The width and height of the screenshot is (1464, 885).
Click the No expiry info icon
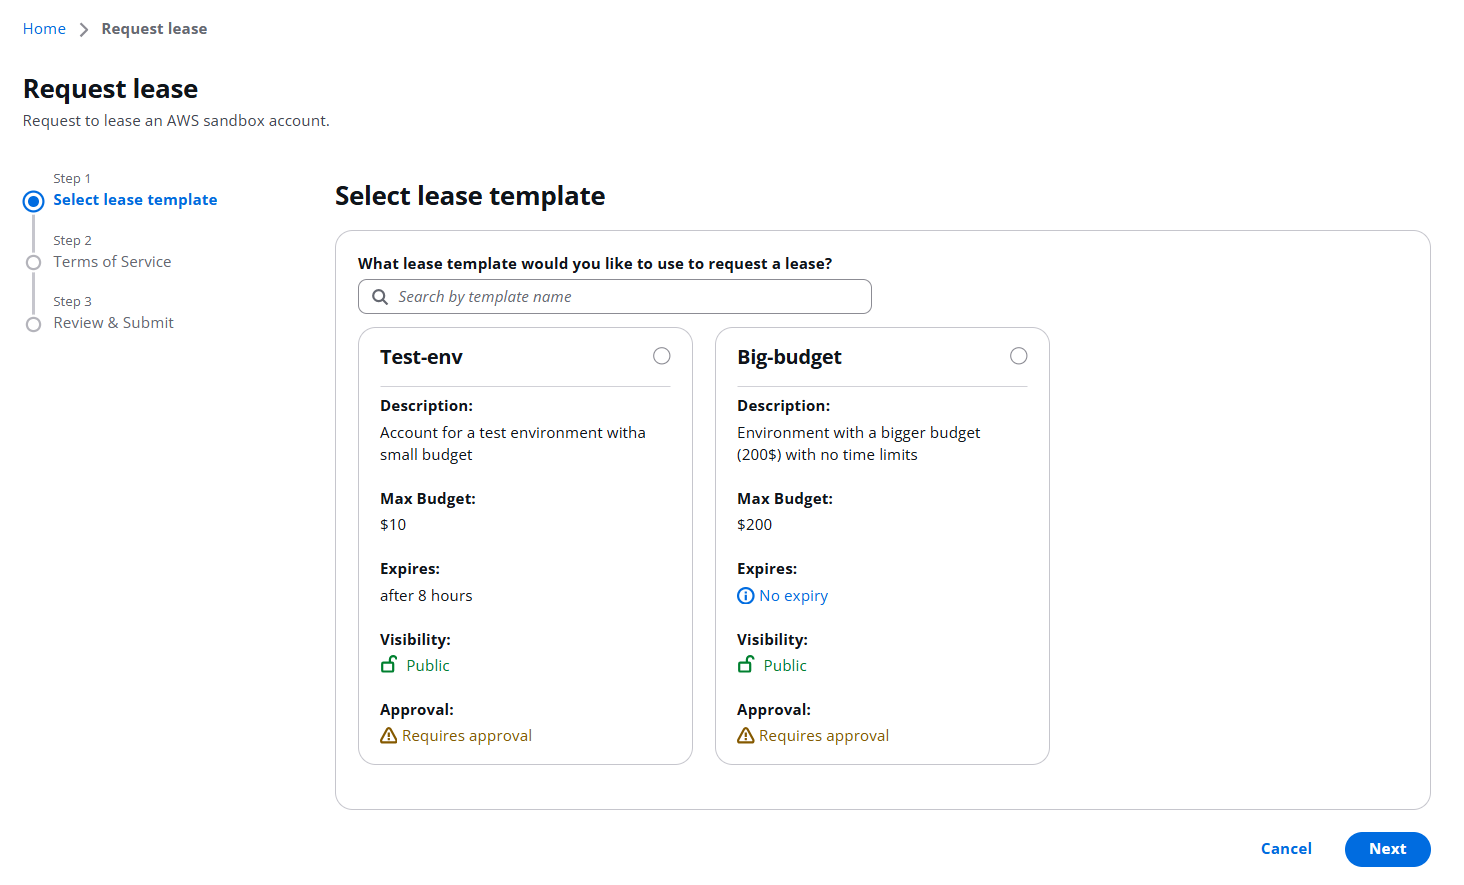click(x=745, y=596)
